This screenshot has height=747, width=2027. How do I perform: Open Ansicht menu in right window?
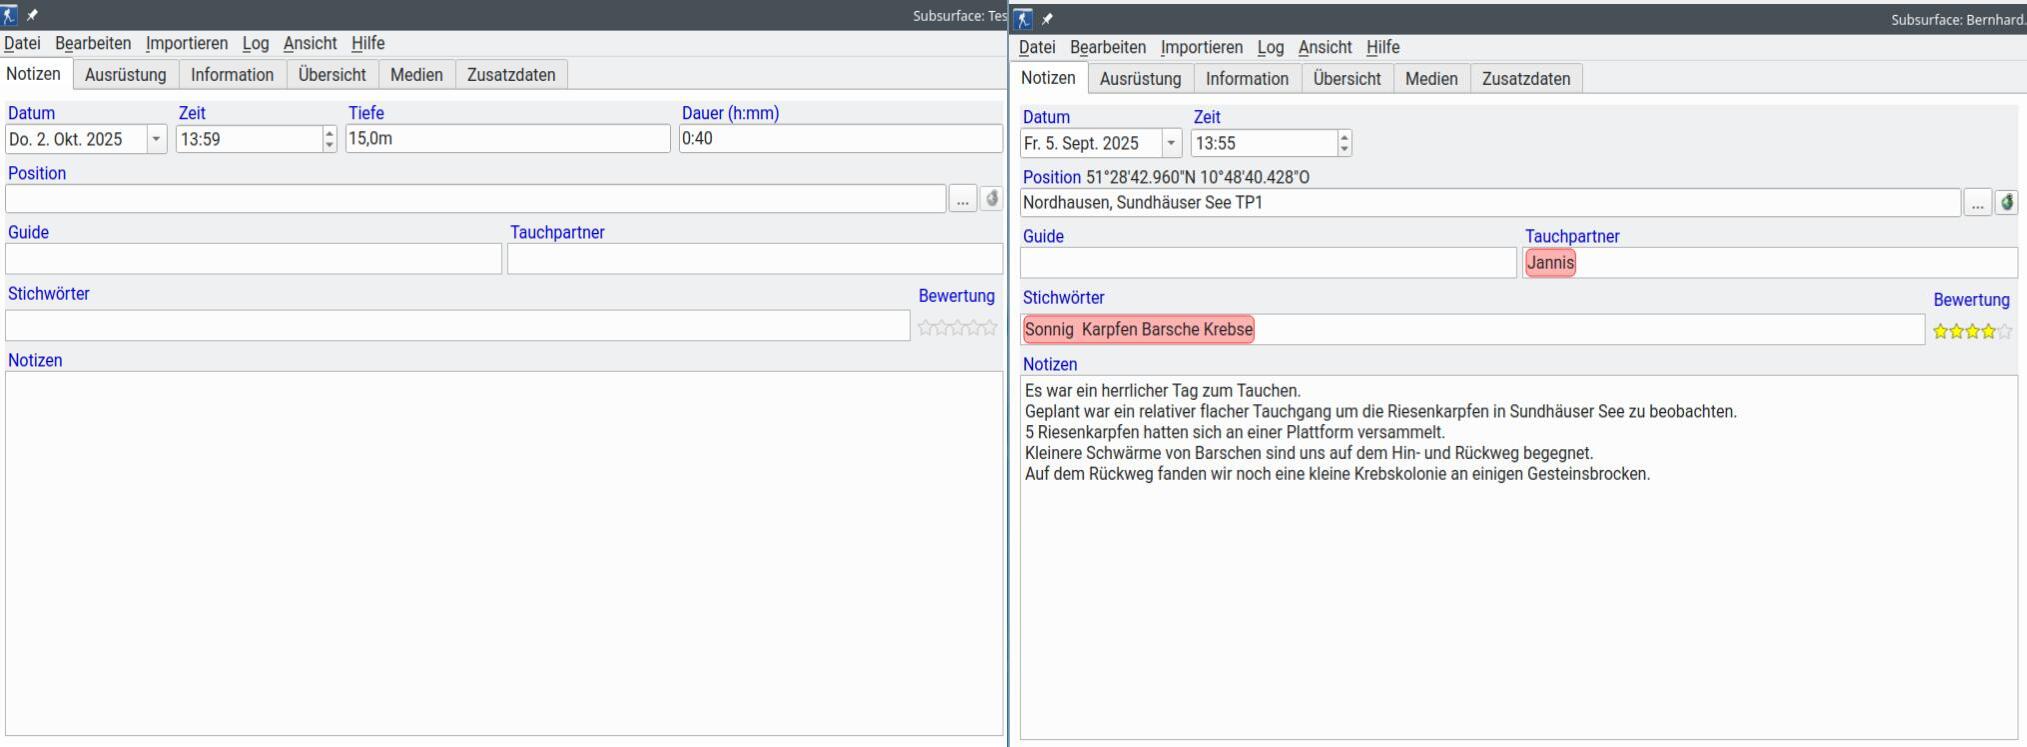point(1325,47)
